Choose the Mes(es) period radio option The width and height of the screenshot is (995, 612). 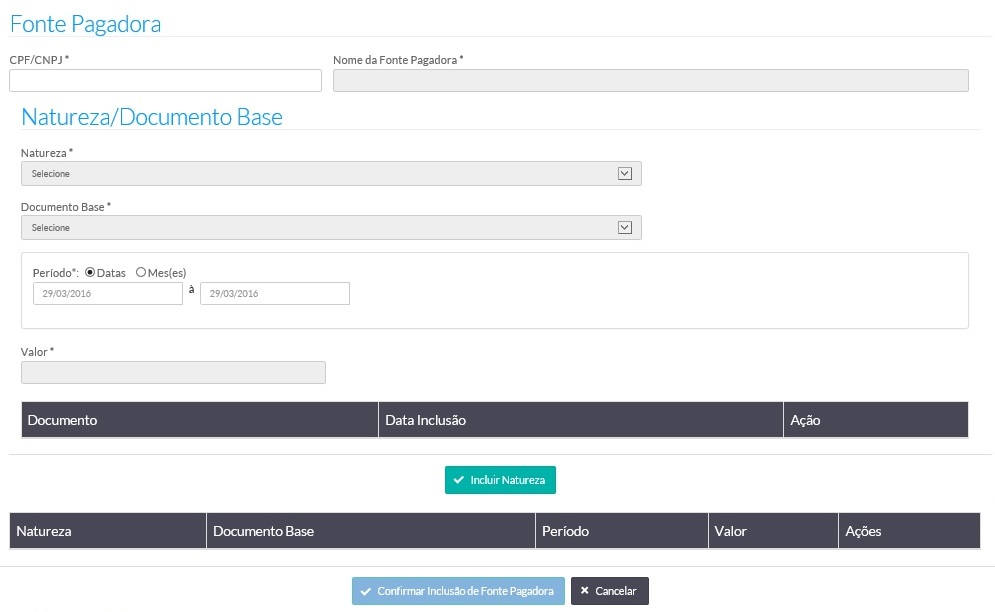(x=141, y=272)
